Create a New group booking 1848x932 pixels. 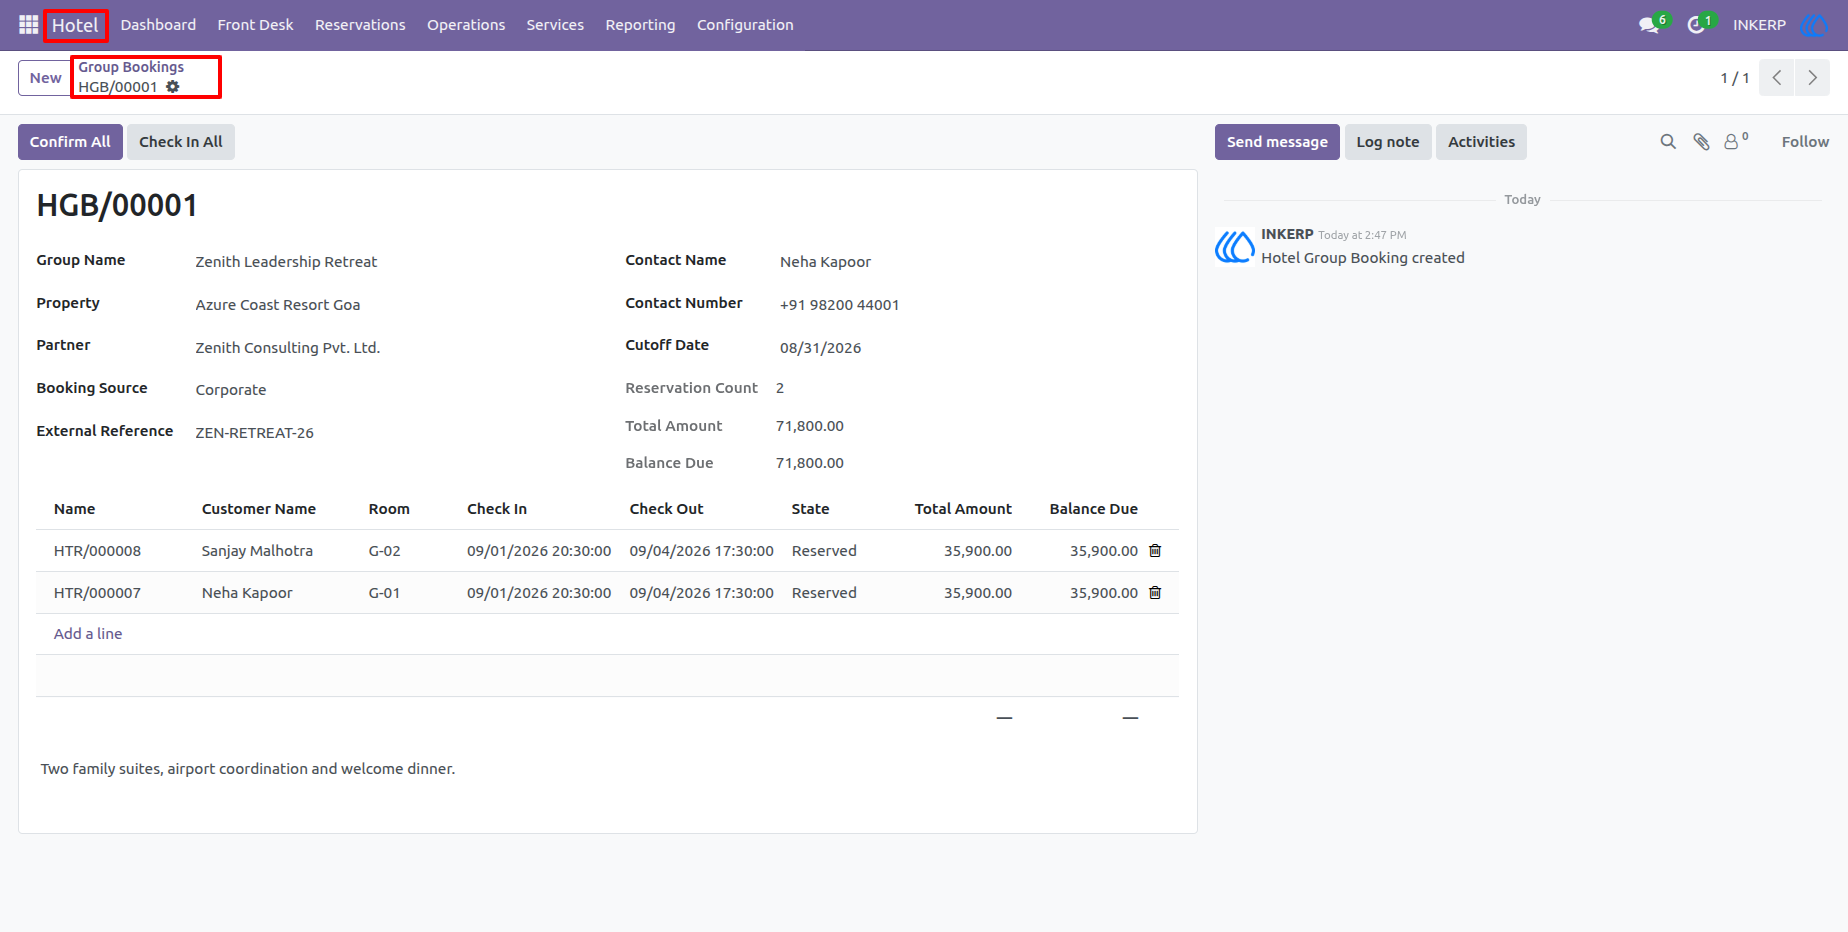45,78
